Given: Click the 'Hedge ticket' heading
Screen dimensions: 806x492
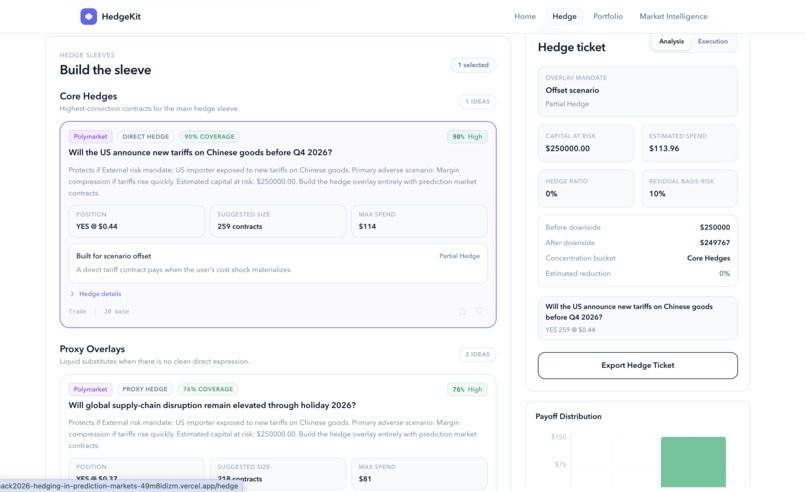Looking at the screenshot, I should pos(572,47).
